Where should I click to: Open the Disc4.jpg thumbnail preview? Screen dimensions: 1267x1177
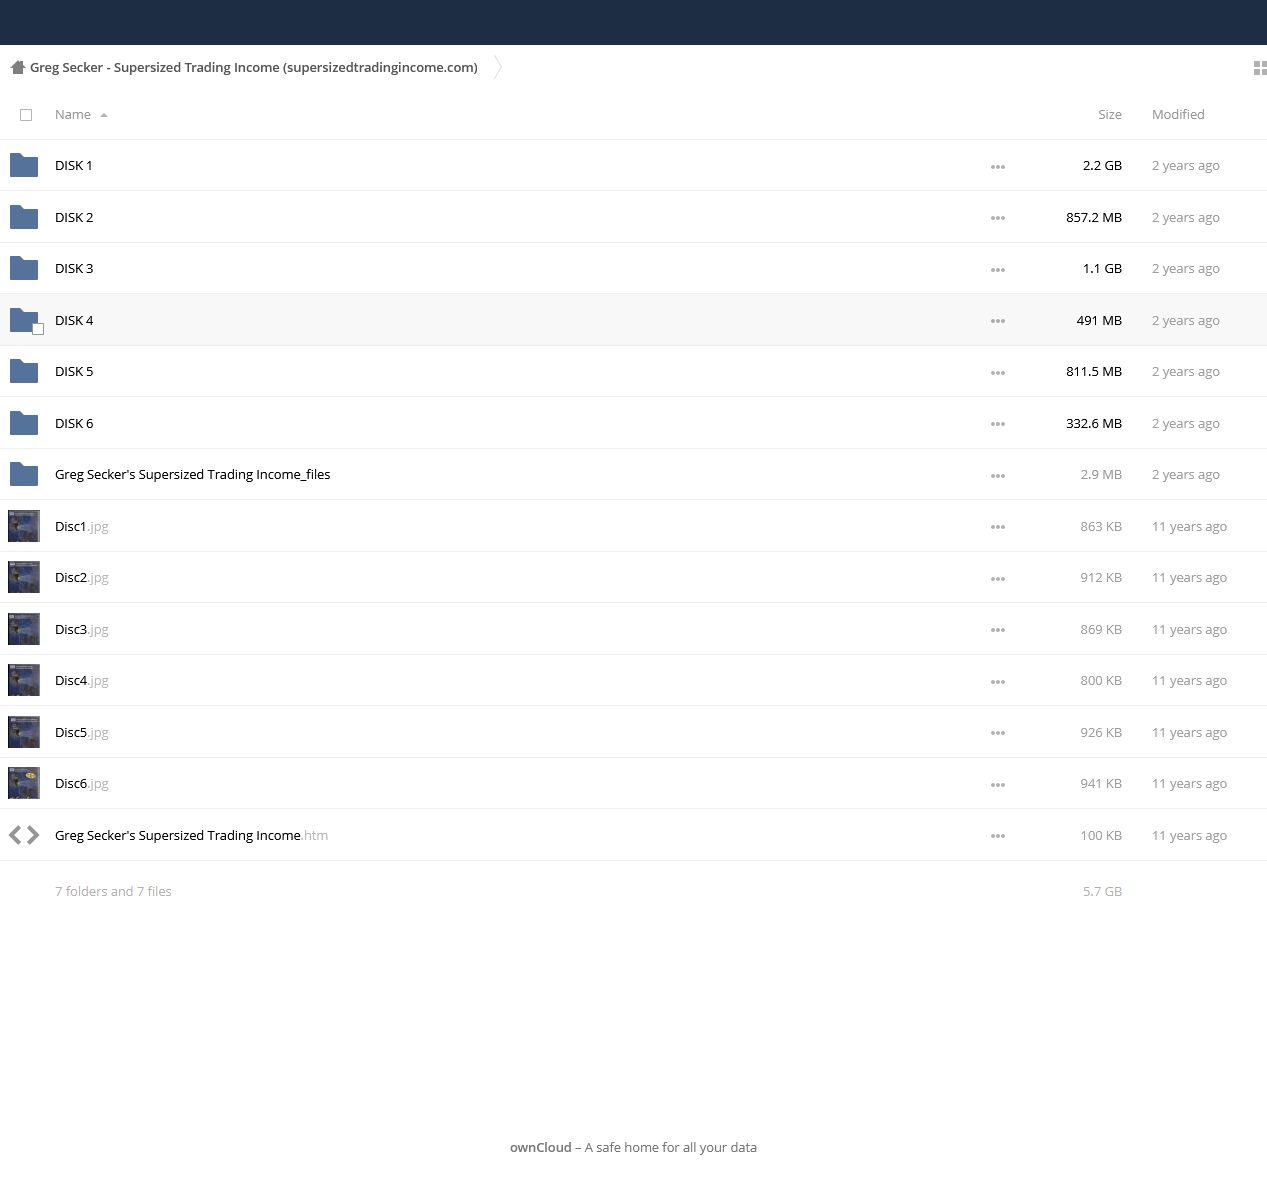pyautogui.click(x=24, y=680)
